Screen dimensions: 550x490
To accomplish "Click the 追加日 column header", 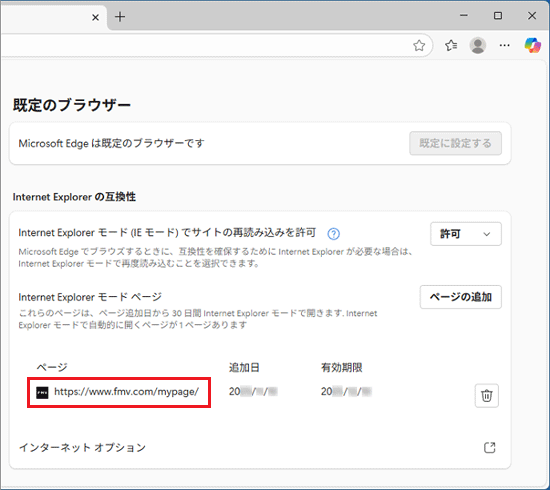I will click(x=244, y=368).
